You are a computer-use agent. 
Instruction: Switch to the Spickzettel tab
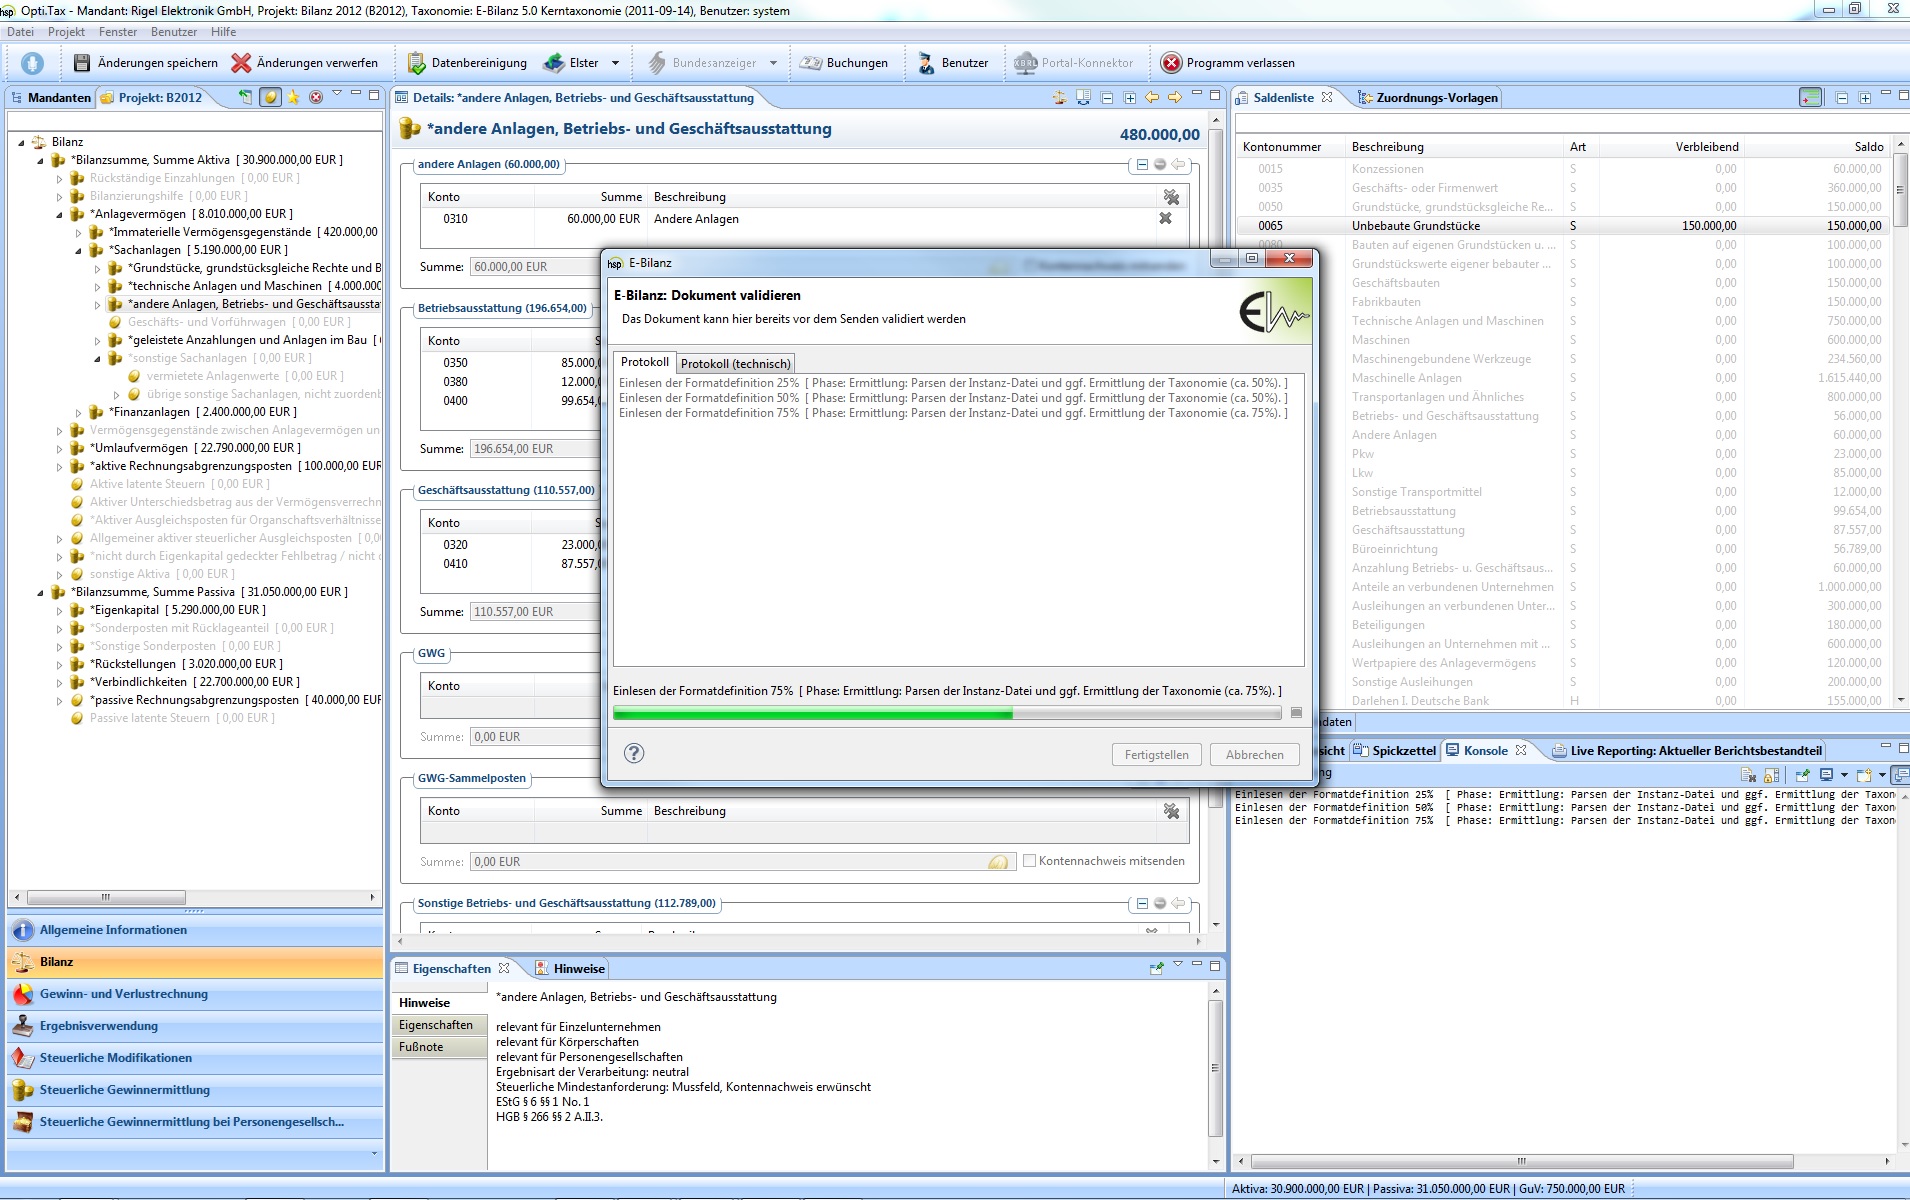tap(1394, 750)
